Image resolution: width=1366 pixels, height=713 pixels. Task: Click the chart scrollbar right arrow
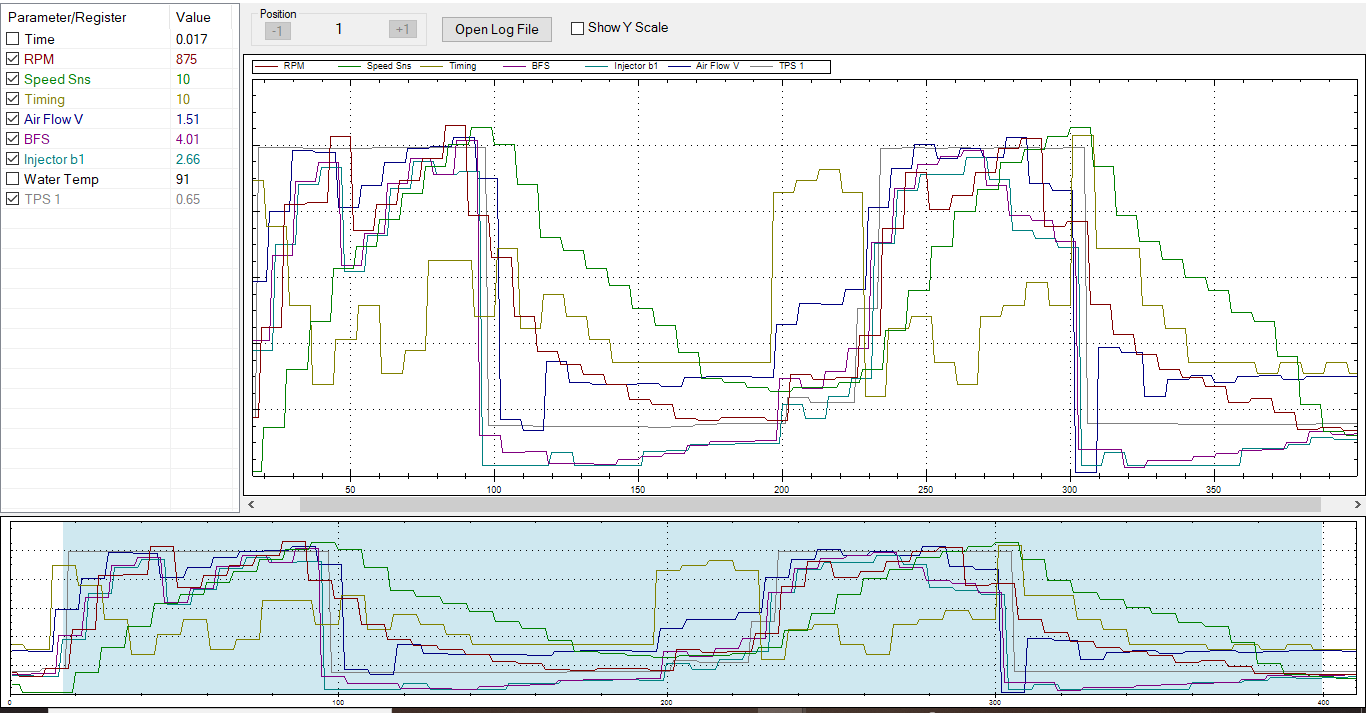click(x=1358, y=505)
